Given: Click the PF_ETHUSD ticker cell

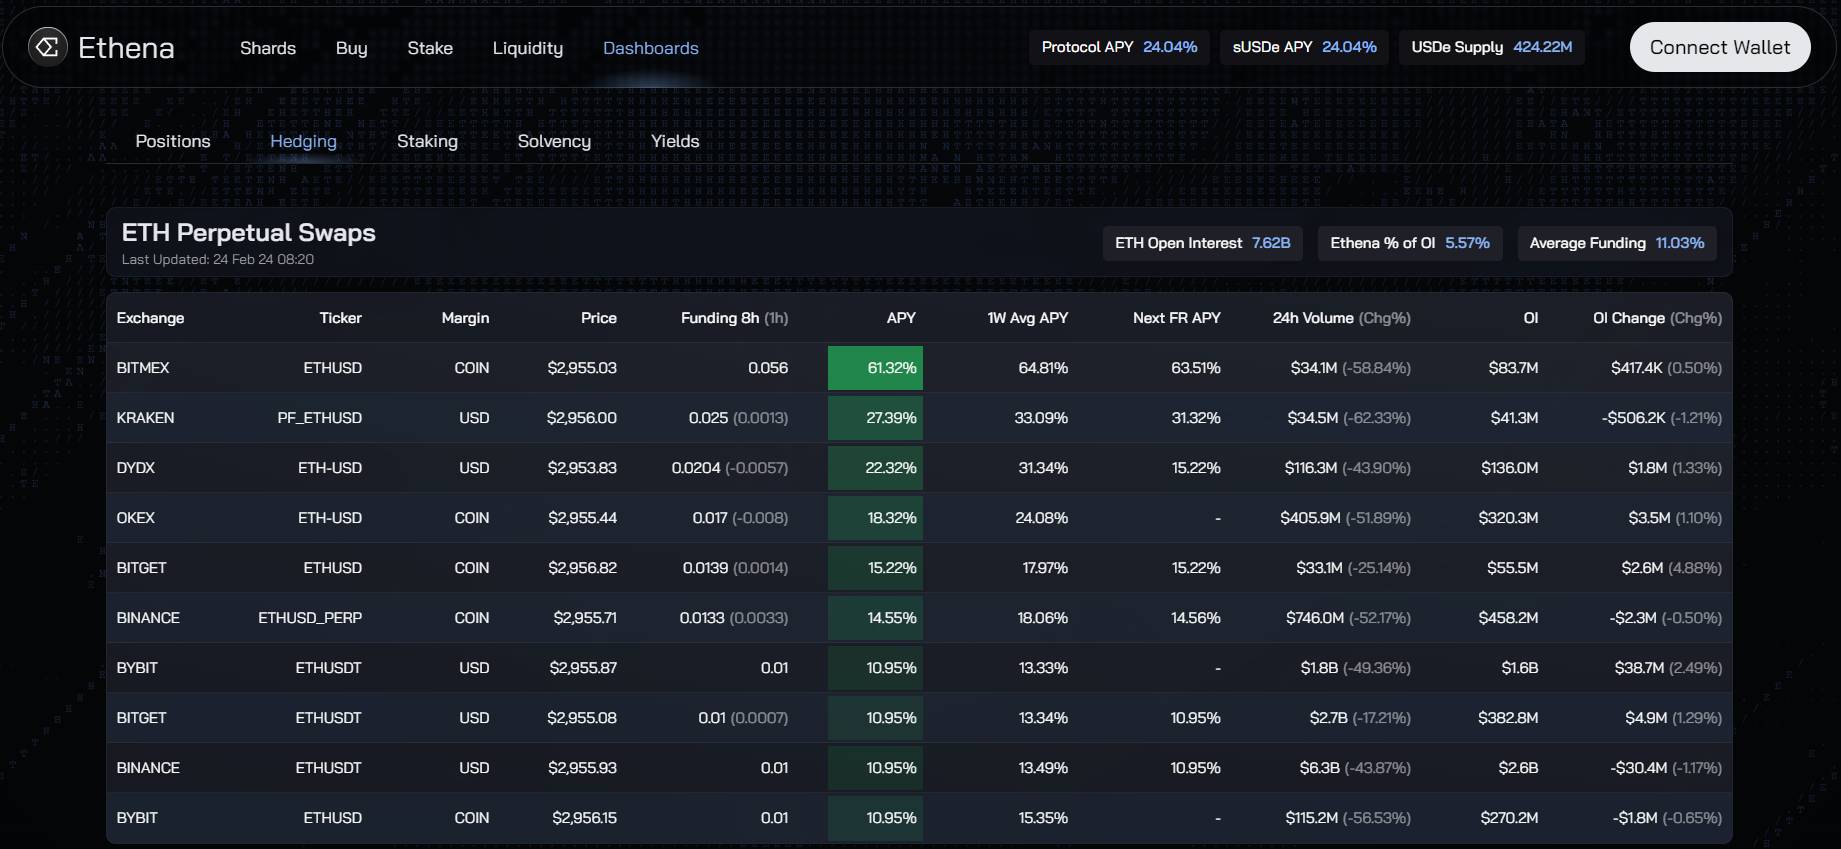Looking at the screenshot, I should (319, 418).
